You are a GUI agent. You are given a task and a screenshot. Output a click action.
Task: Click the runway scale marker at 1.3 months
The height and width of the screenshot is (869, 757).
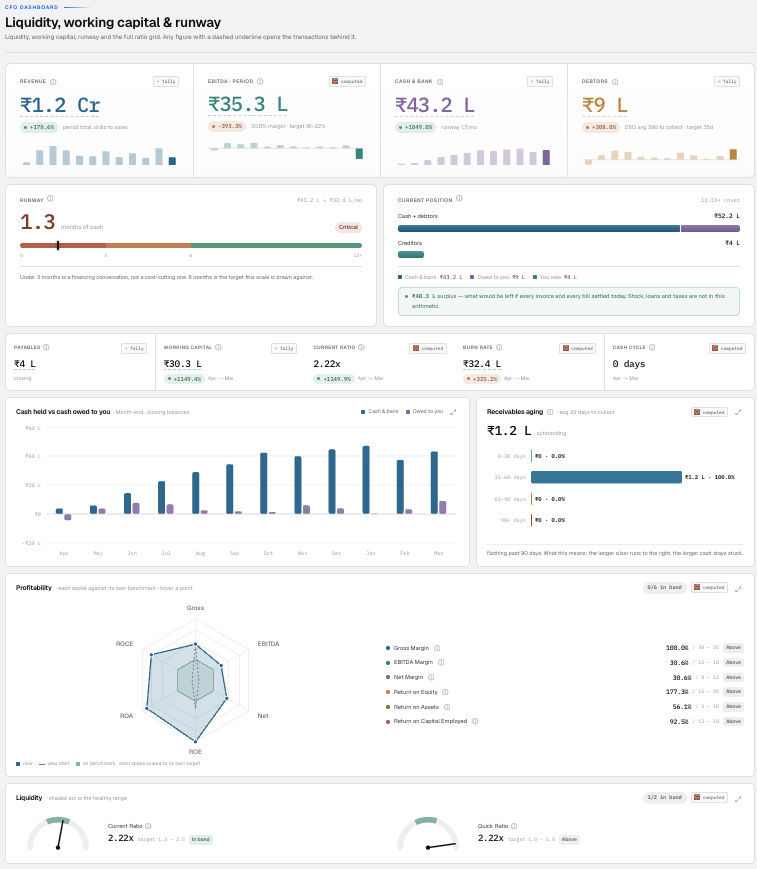coord(58,245)
